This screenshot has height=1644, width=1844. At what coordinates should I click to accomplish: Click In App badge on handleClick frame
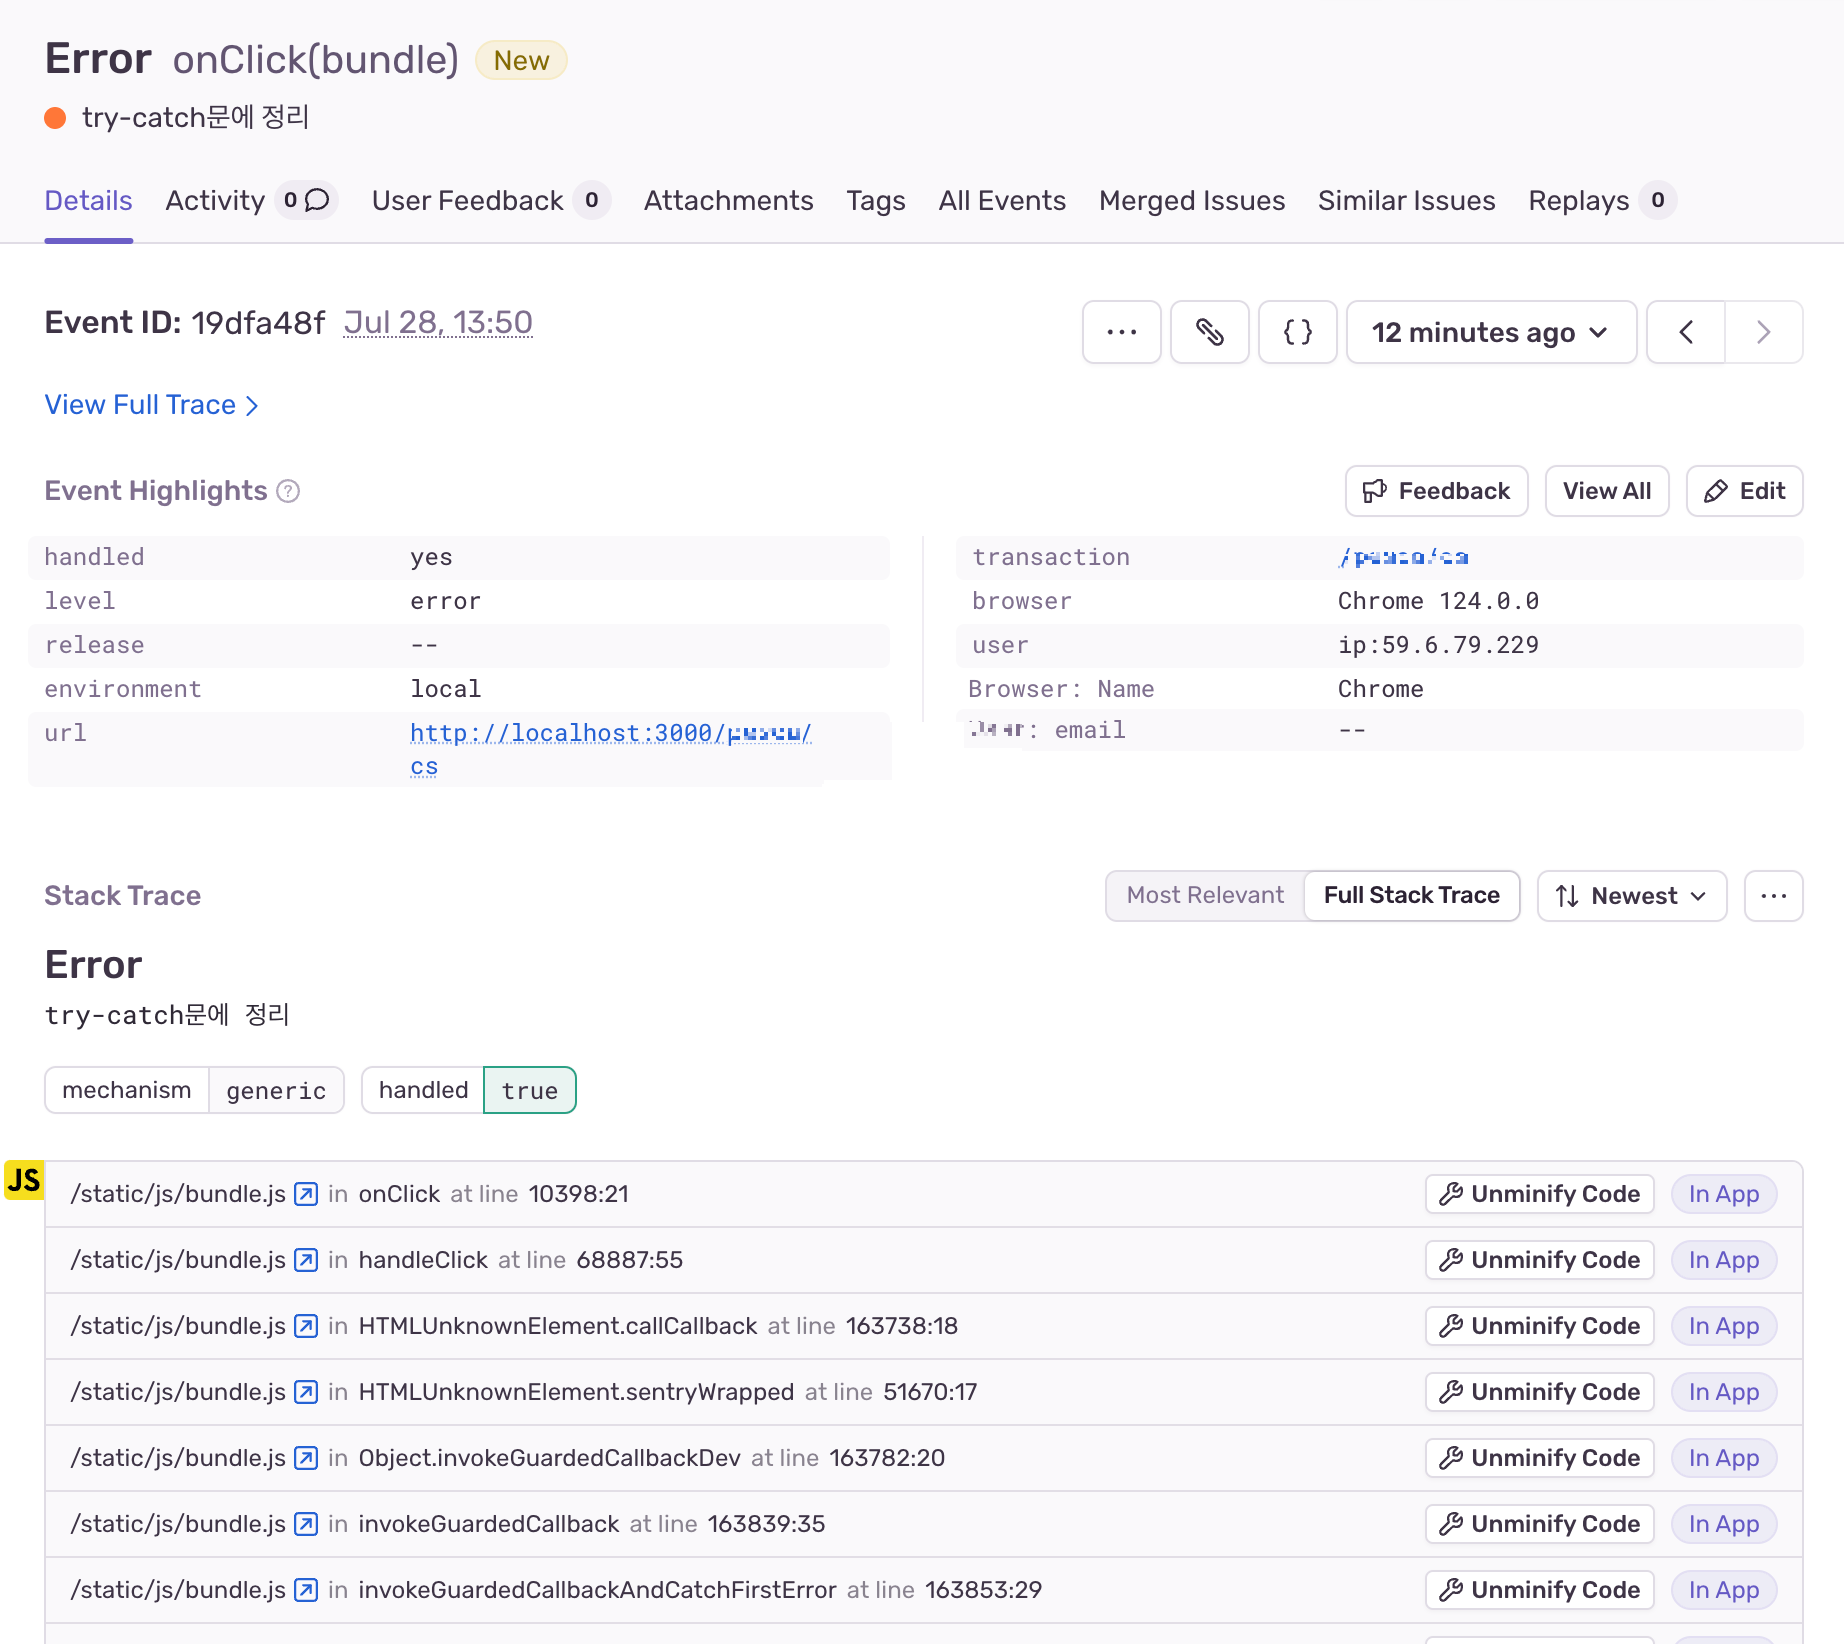(x=1723, y=1260)
